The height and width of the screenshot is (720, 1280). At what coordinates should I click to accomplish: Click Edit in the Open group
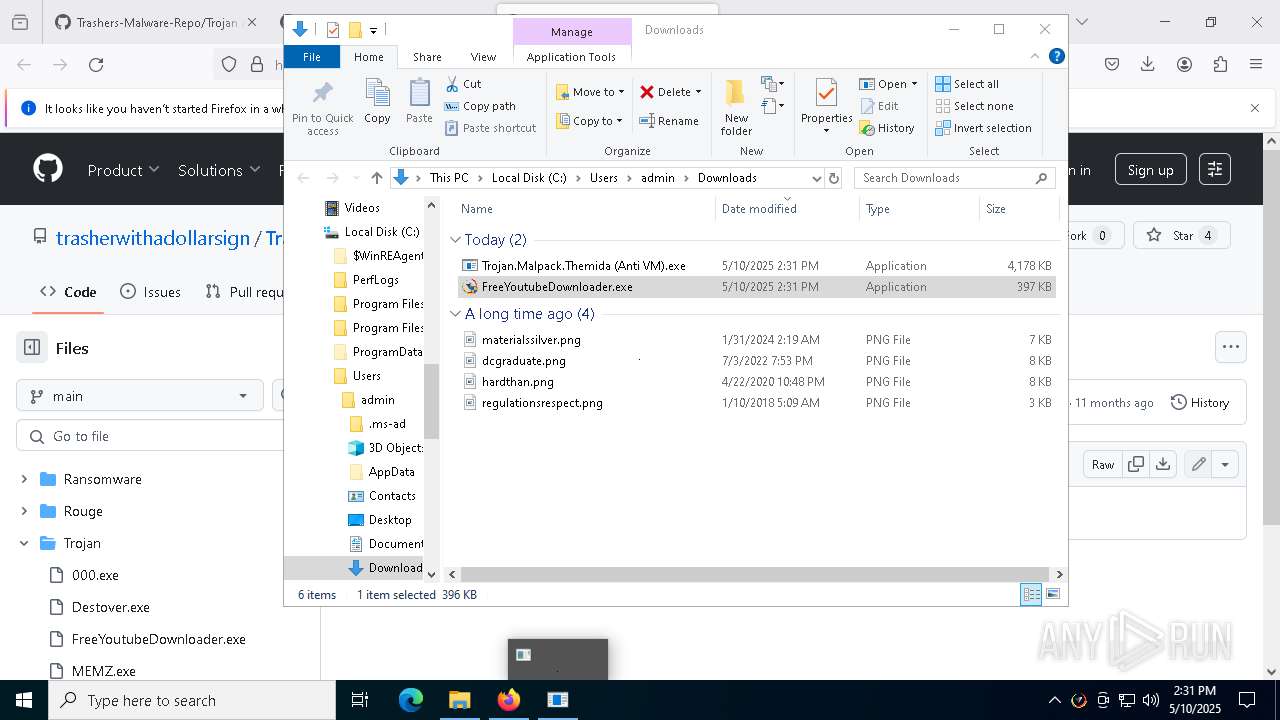pyautogui.click(x=878, y=106)
